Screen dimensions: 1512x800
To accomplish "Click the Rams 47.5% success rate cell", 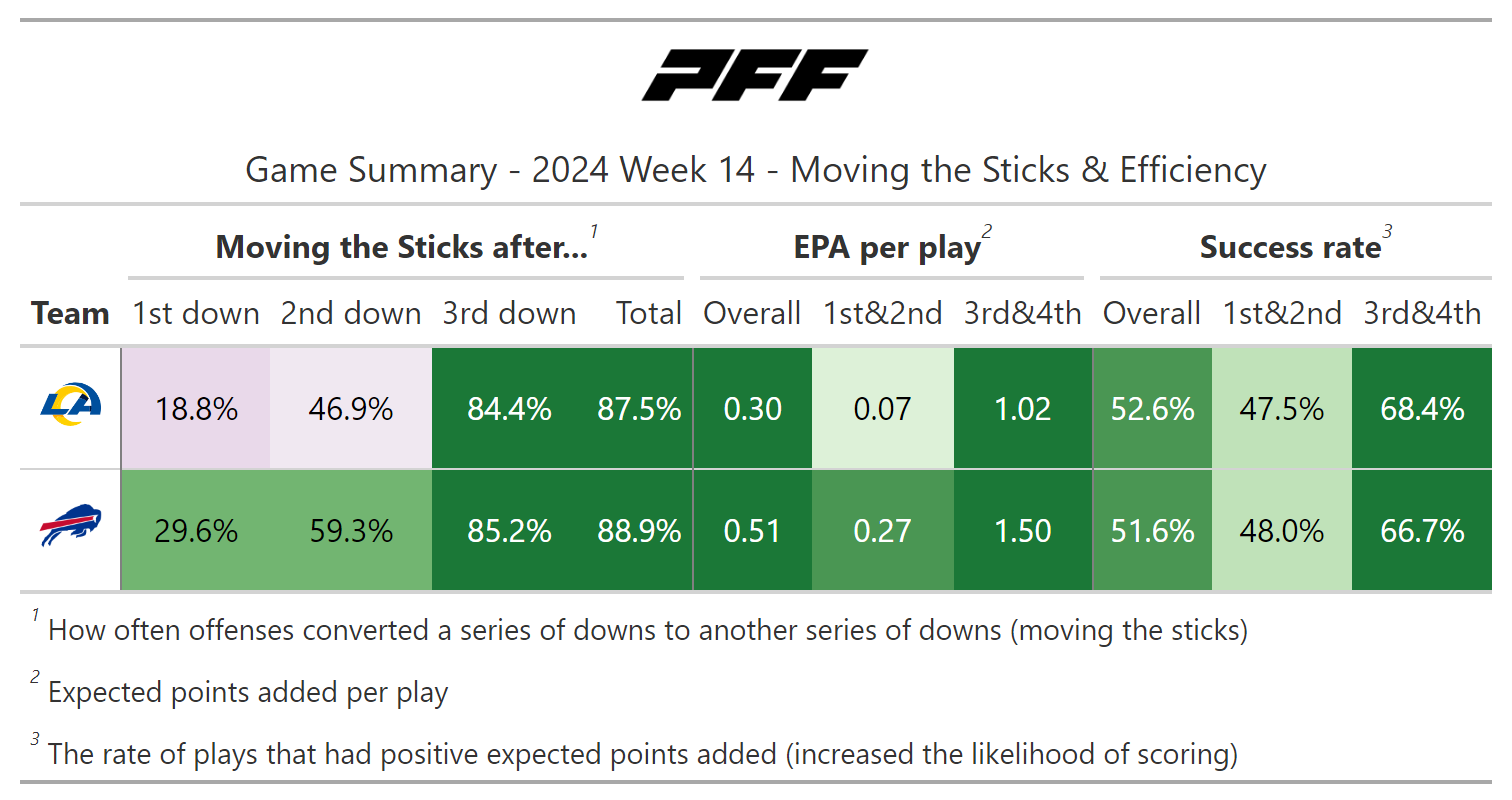I will (x=1282, y=409).
